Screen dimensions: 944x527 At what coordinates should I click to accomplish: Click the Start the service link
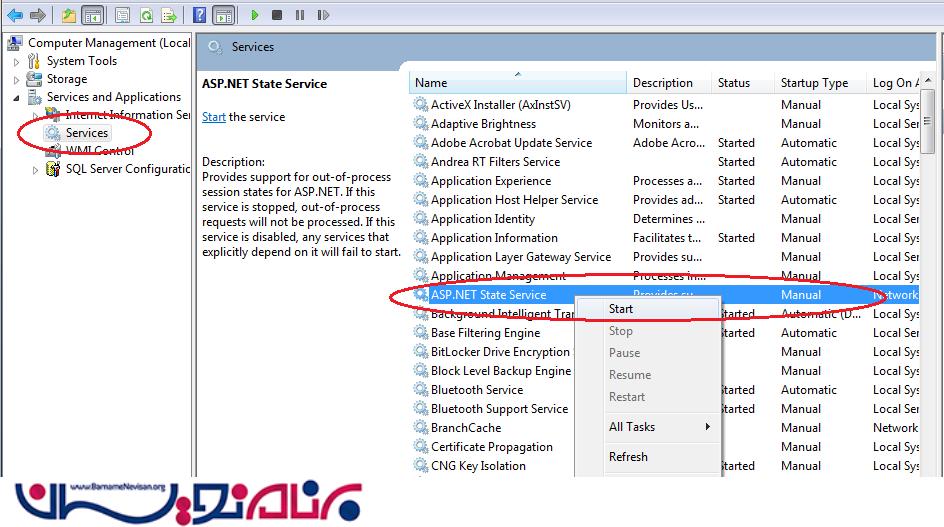click(213, 117)
